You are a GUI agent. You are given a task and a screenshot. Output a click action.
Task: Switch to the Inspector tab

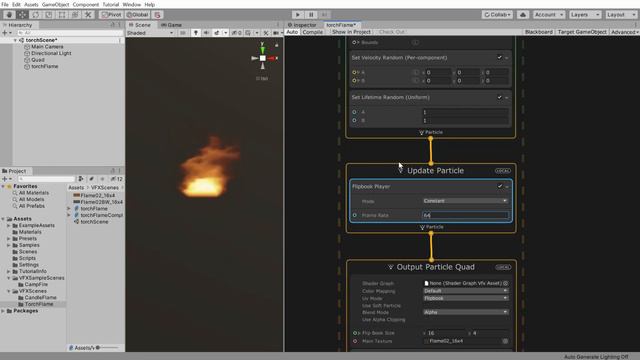(302, 25)
